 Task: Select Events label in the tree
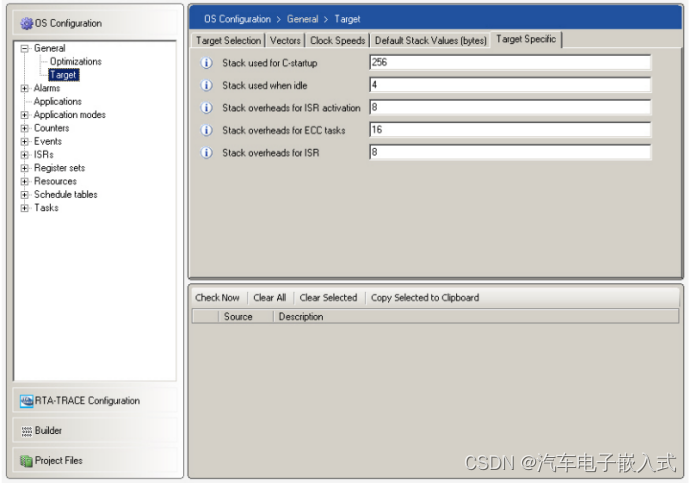pyautogui.click(x=48, y=142)
